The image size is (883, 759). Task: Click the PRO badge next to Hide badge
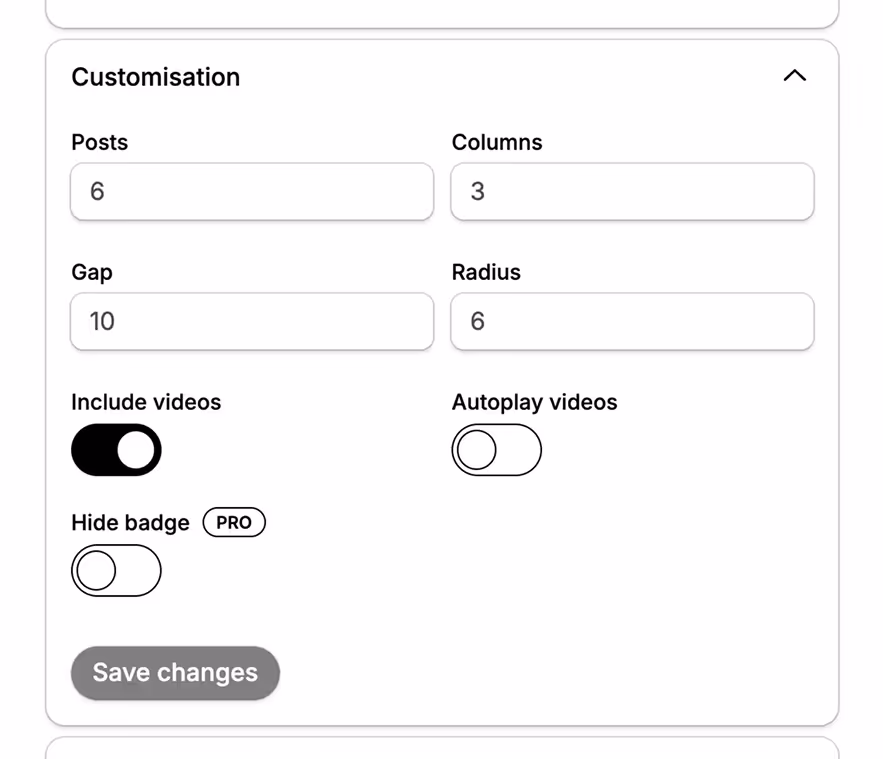pos(233,522)
